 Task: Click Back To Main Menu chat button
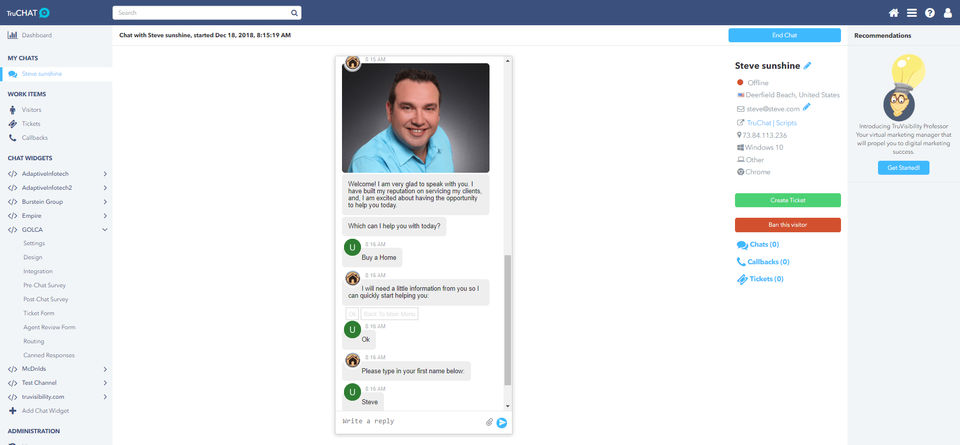pos(389,314)
